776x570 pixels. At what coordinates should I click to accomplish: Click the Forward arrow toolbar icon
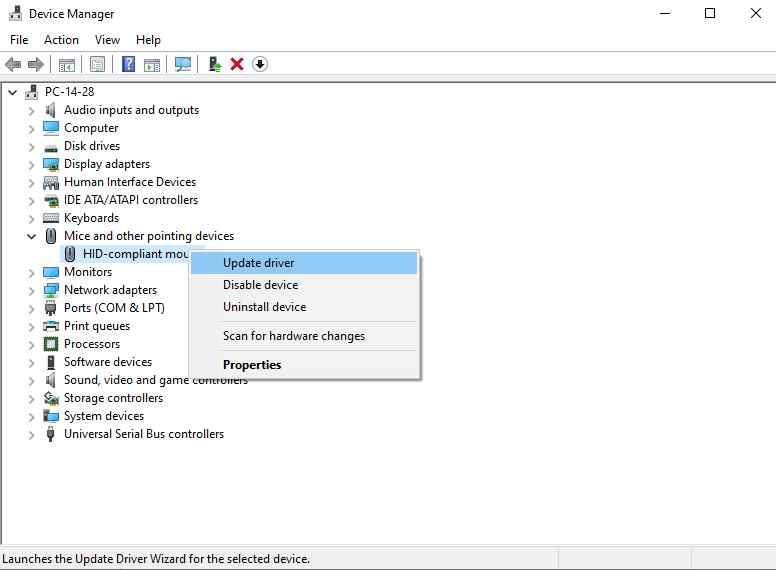(36, 64)
